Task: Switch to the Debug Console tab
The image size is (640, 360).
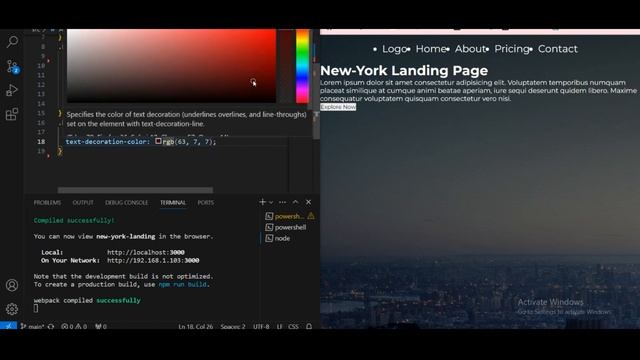Action: [127, 202]
